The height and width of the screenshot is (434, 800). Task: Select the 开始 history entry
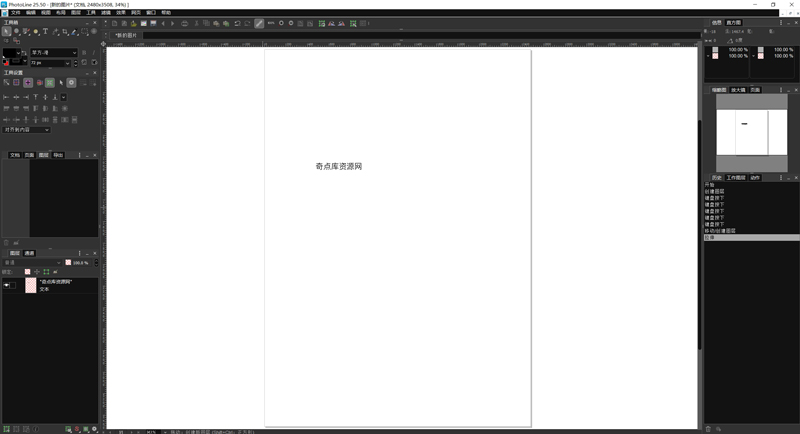click(710, 185)
